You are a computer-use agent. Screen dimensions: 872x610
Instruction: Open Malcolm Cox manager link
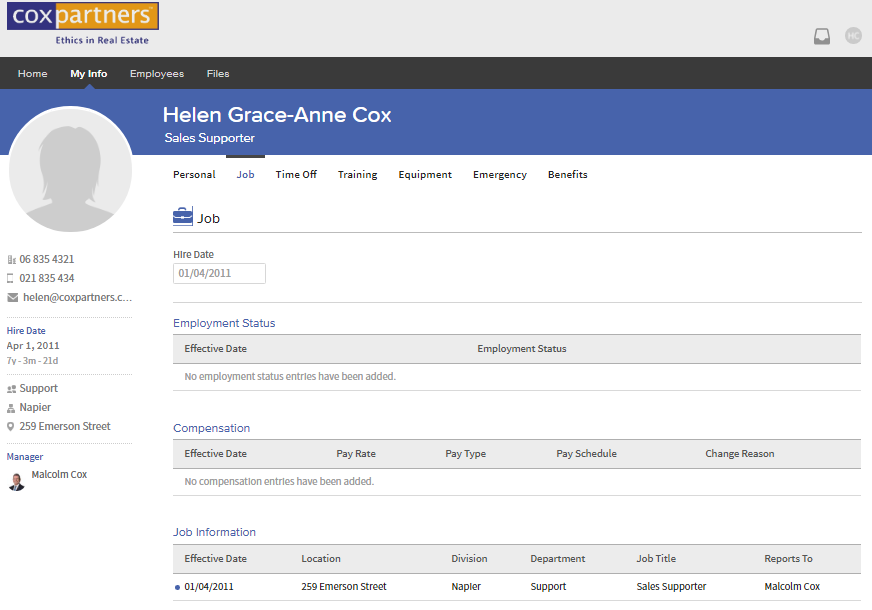[x=59, y=475]
